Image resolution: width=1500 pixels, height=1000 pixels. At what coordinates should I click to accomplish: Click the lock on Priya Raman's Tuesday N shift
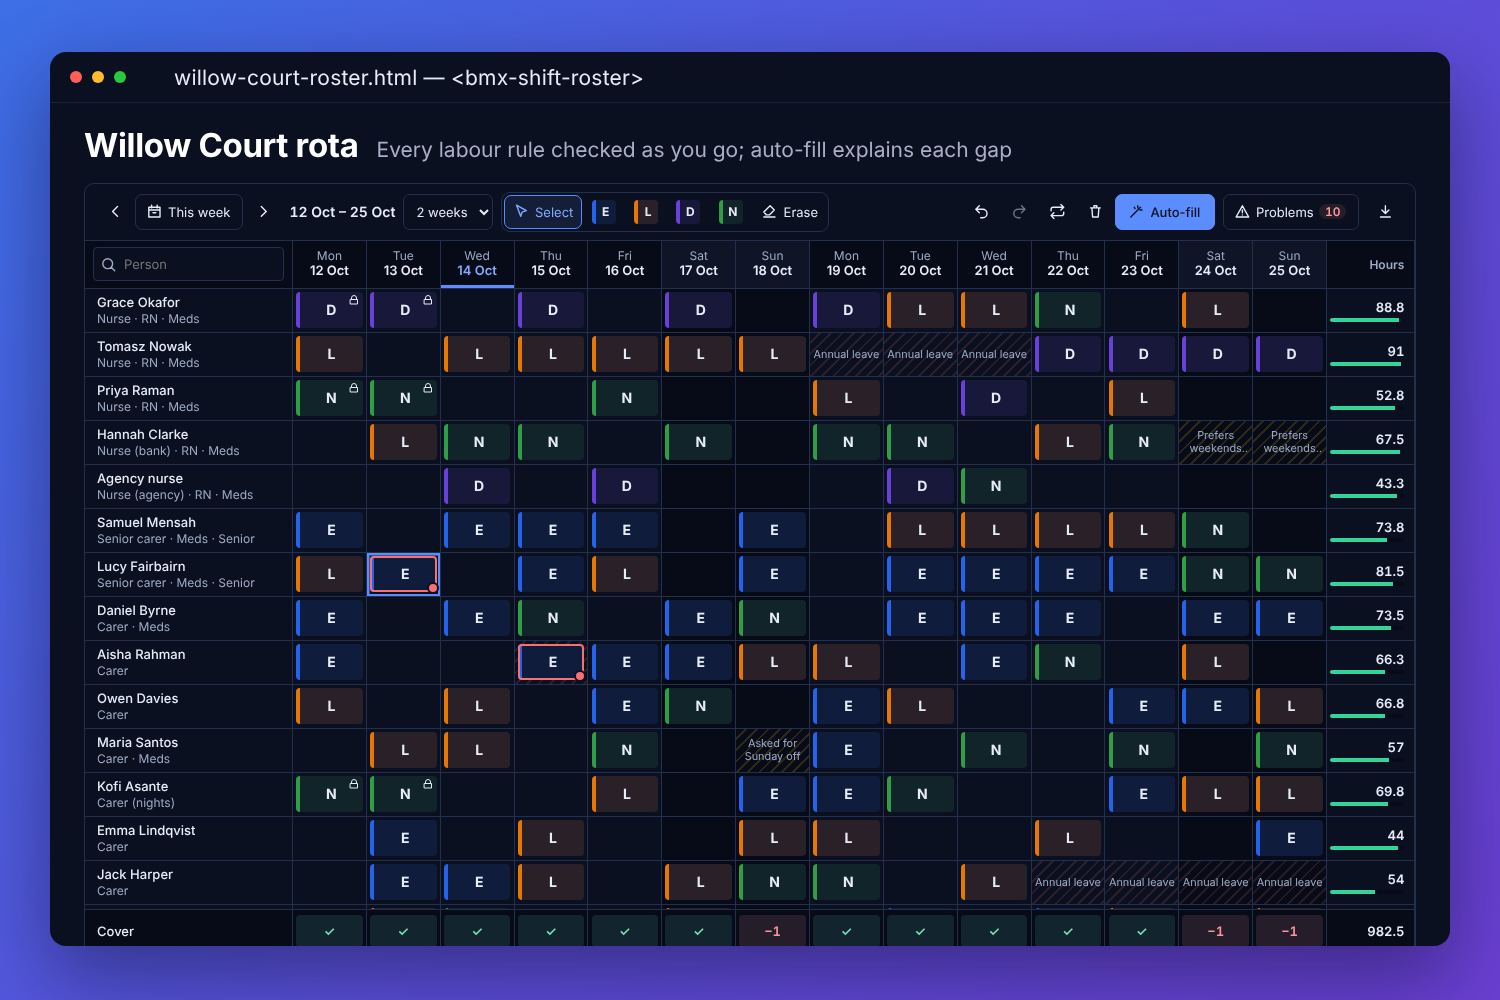pos(428,388)
